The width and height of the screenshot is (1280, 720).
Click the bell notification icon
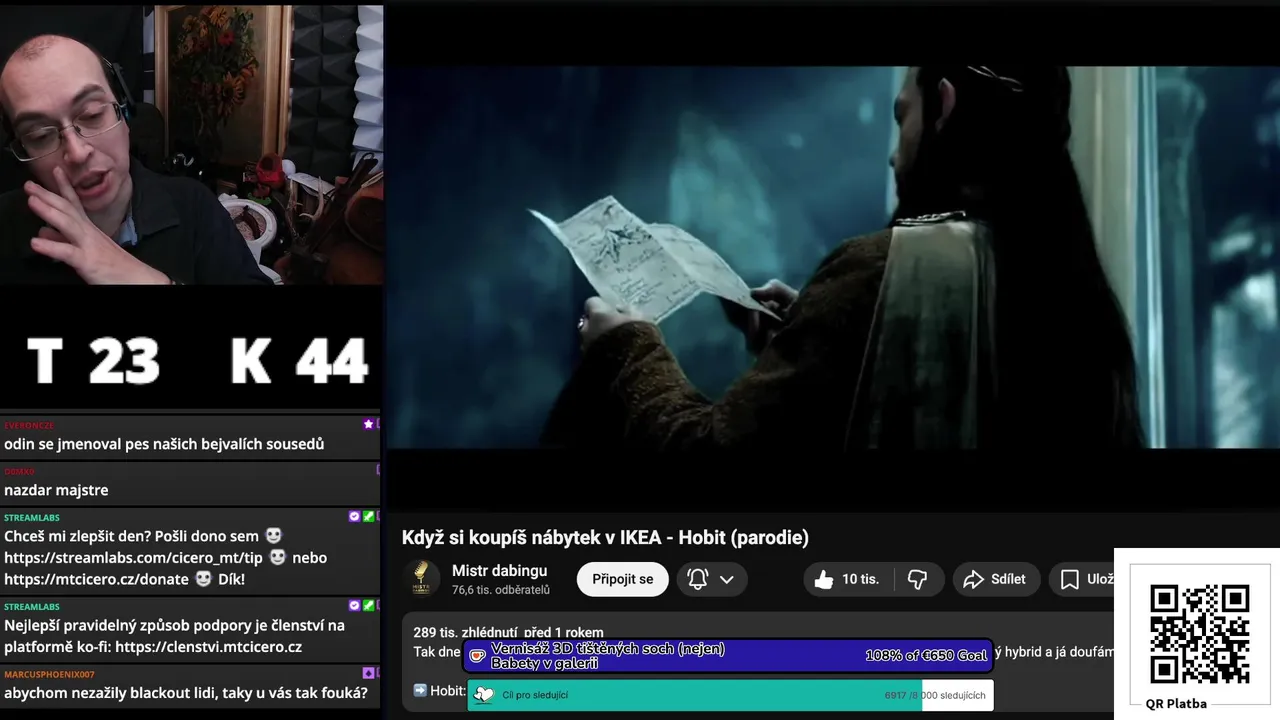point(698,579)
